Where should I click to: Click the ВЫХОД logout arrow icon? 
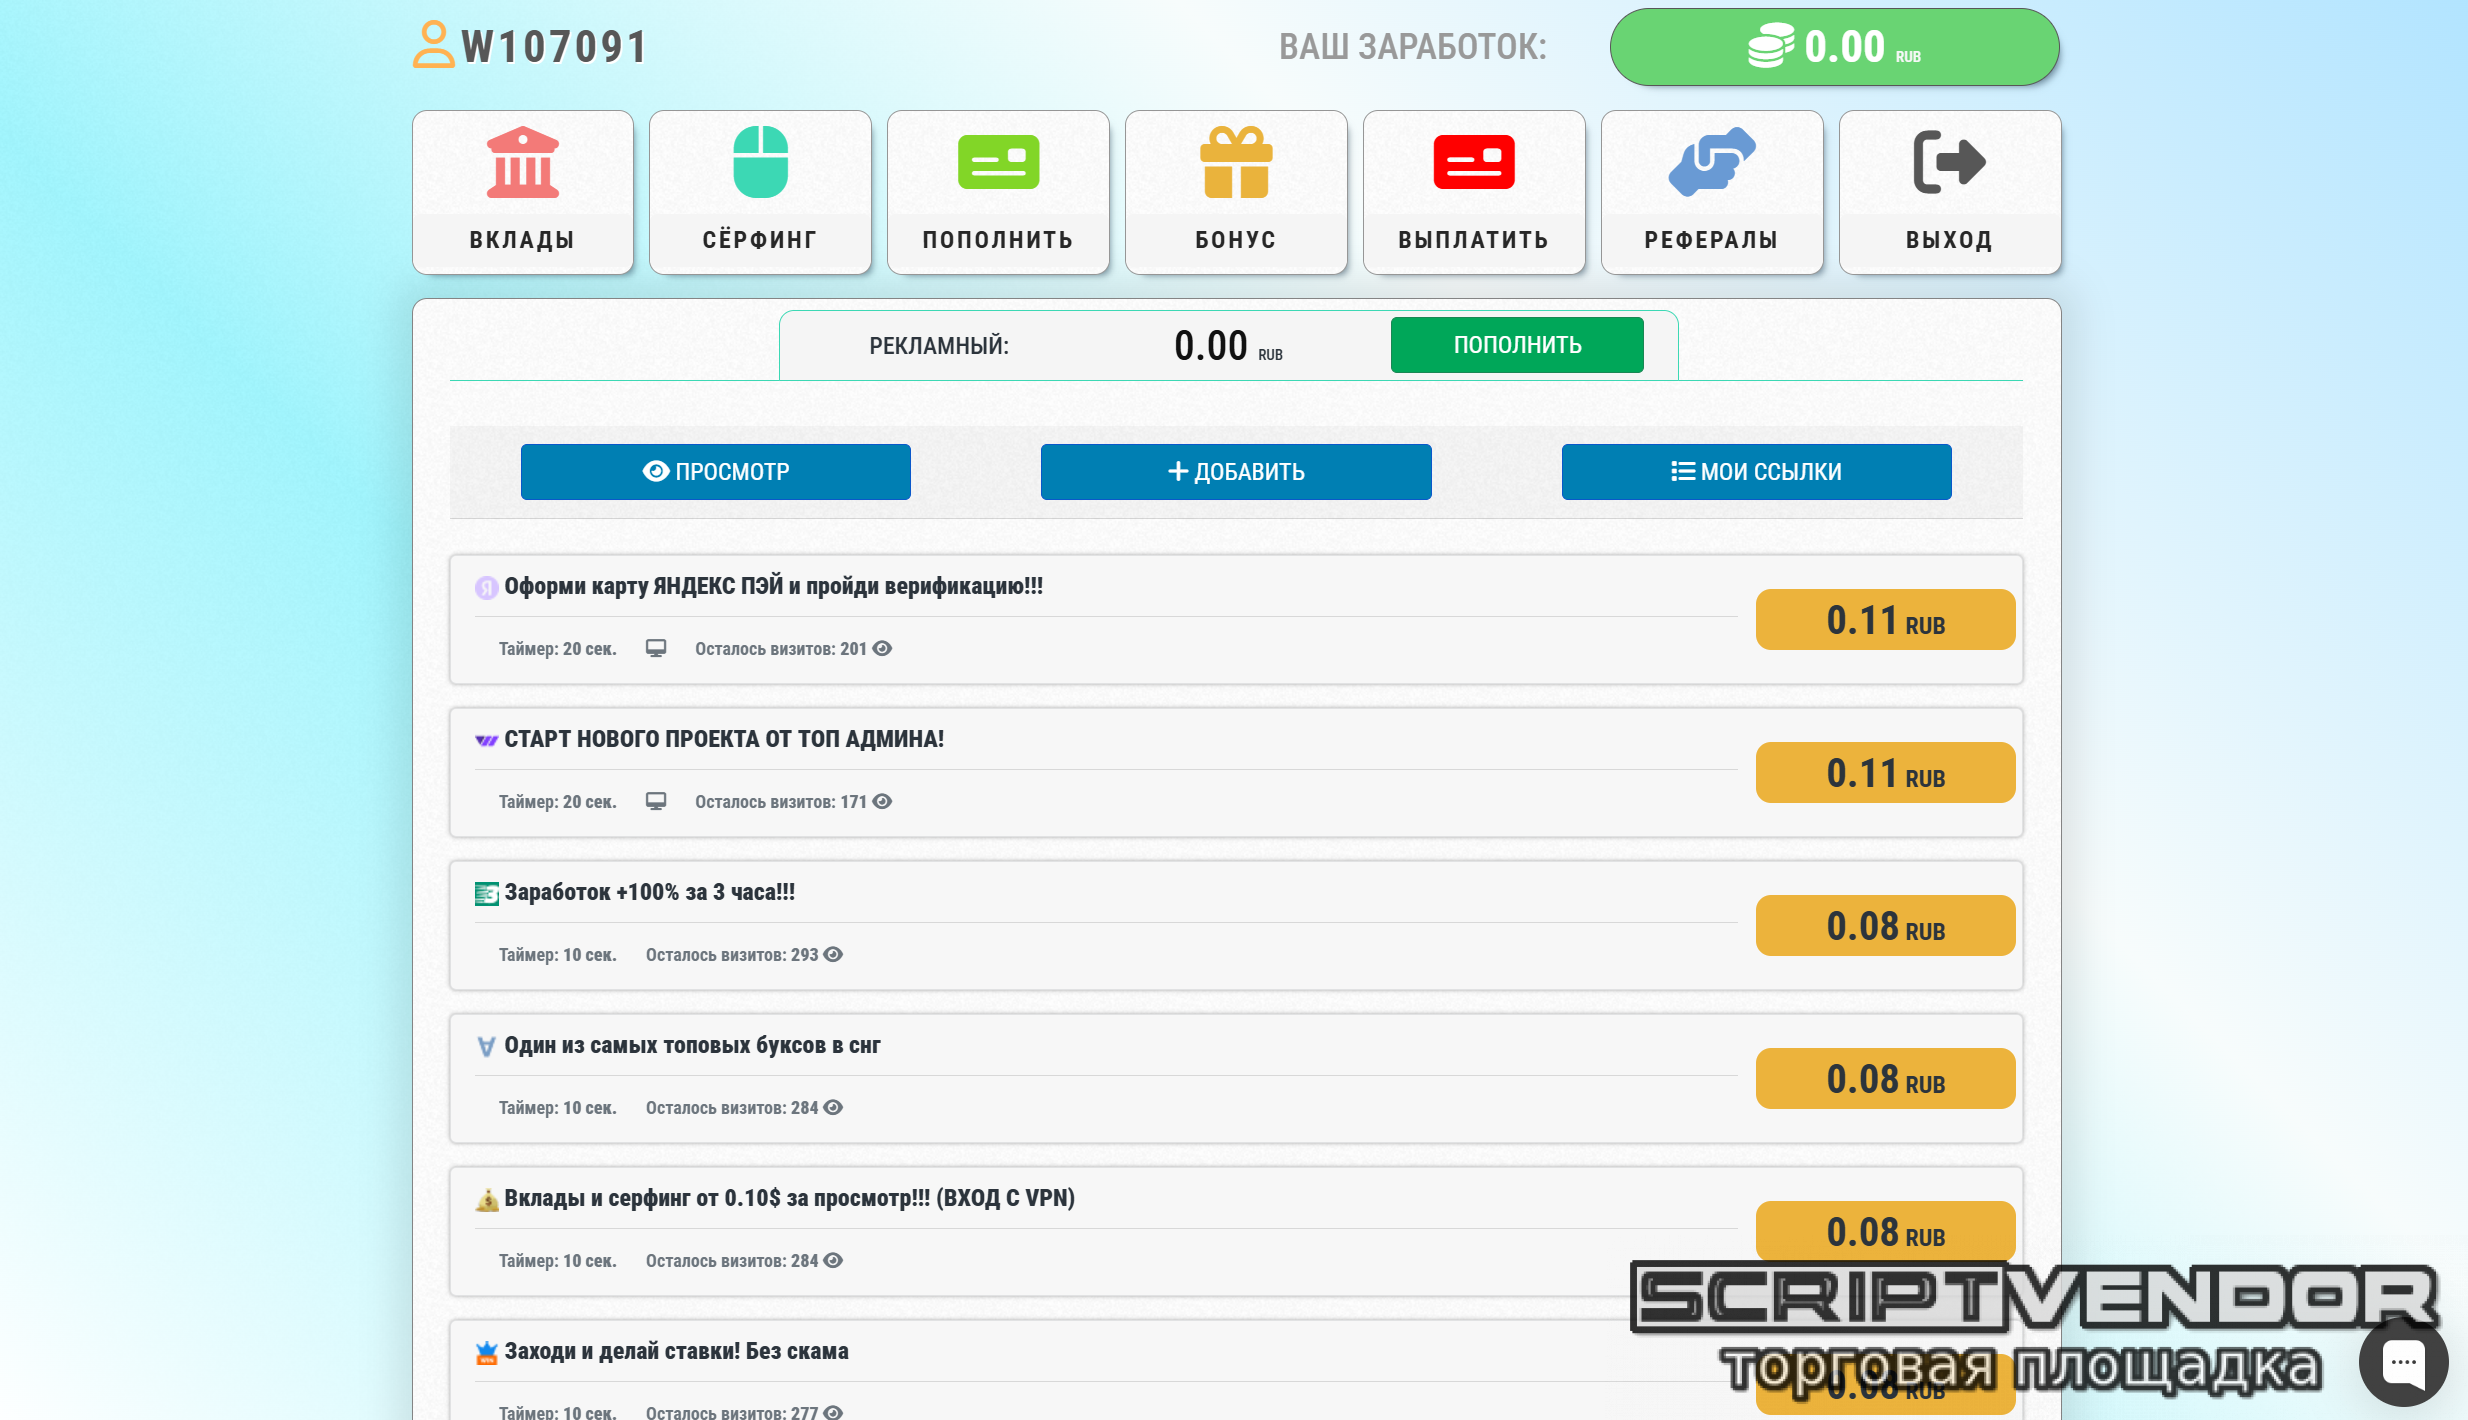(x=1949, y=163)
